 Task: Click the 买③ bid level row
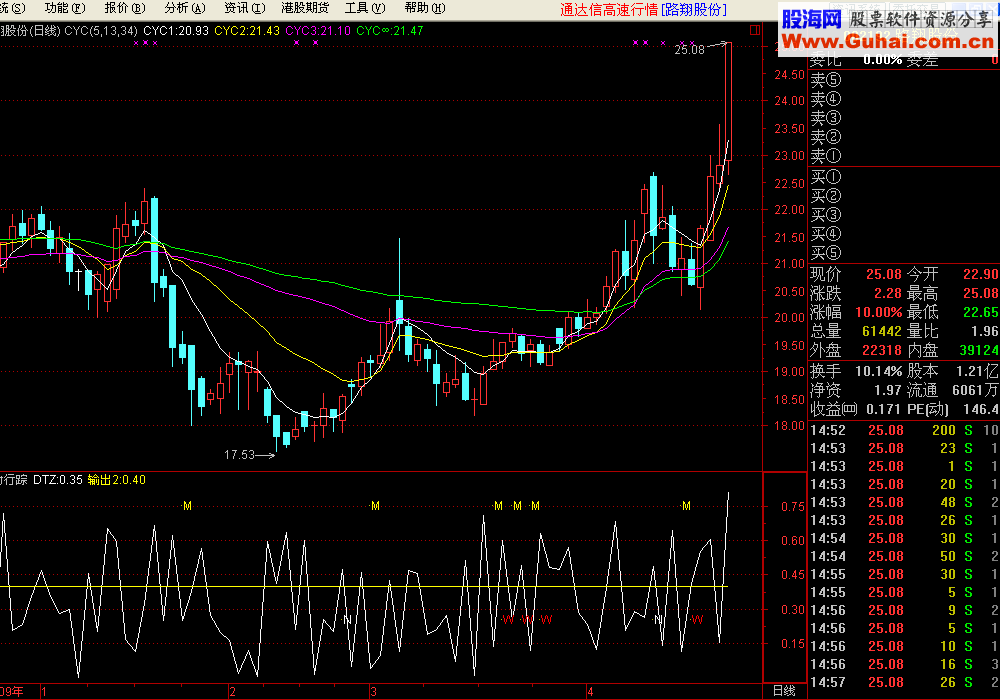point(904,215)
